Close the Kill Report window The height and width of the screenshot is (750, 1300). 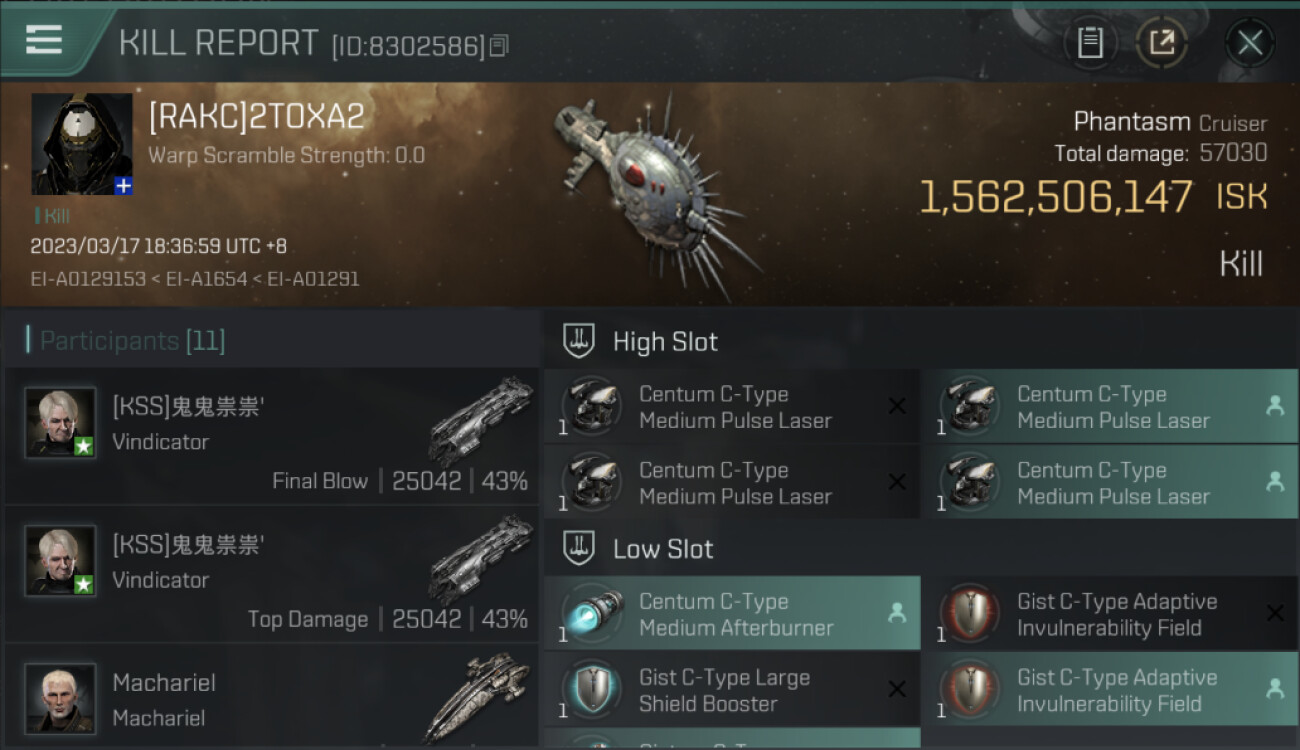click(1249, 43)
